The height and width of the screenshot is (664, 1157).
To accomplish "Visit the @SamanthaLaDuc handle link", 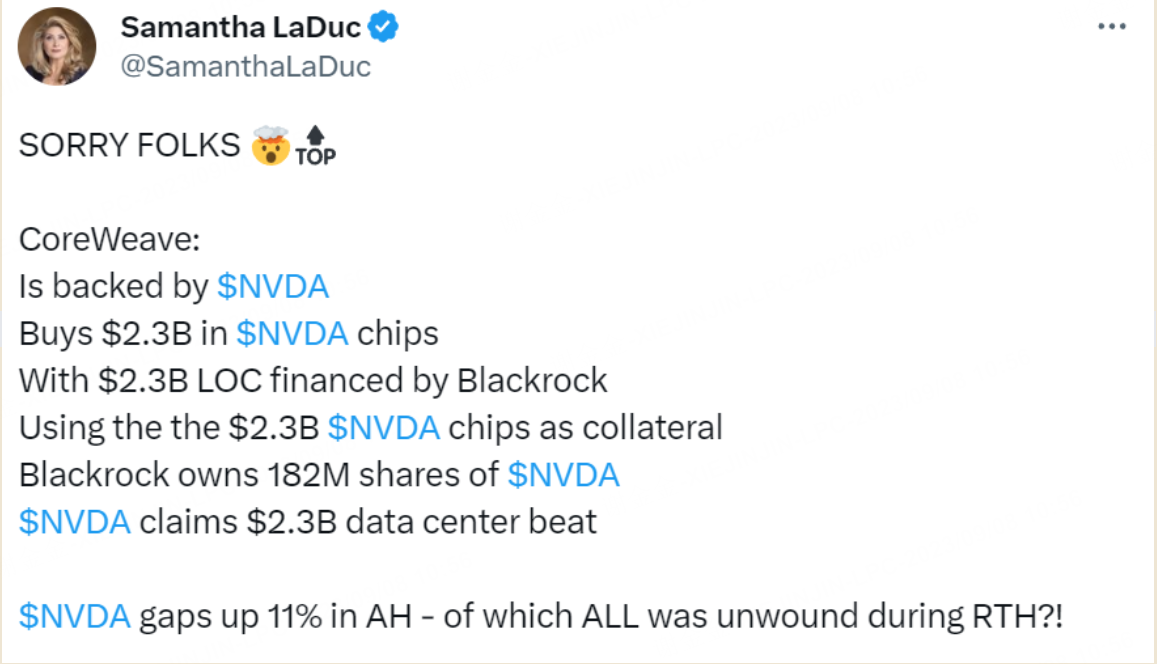I will click(246, 66).
